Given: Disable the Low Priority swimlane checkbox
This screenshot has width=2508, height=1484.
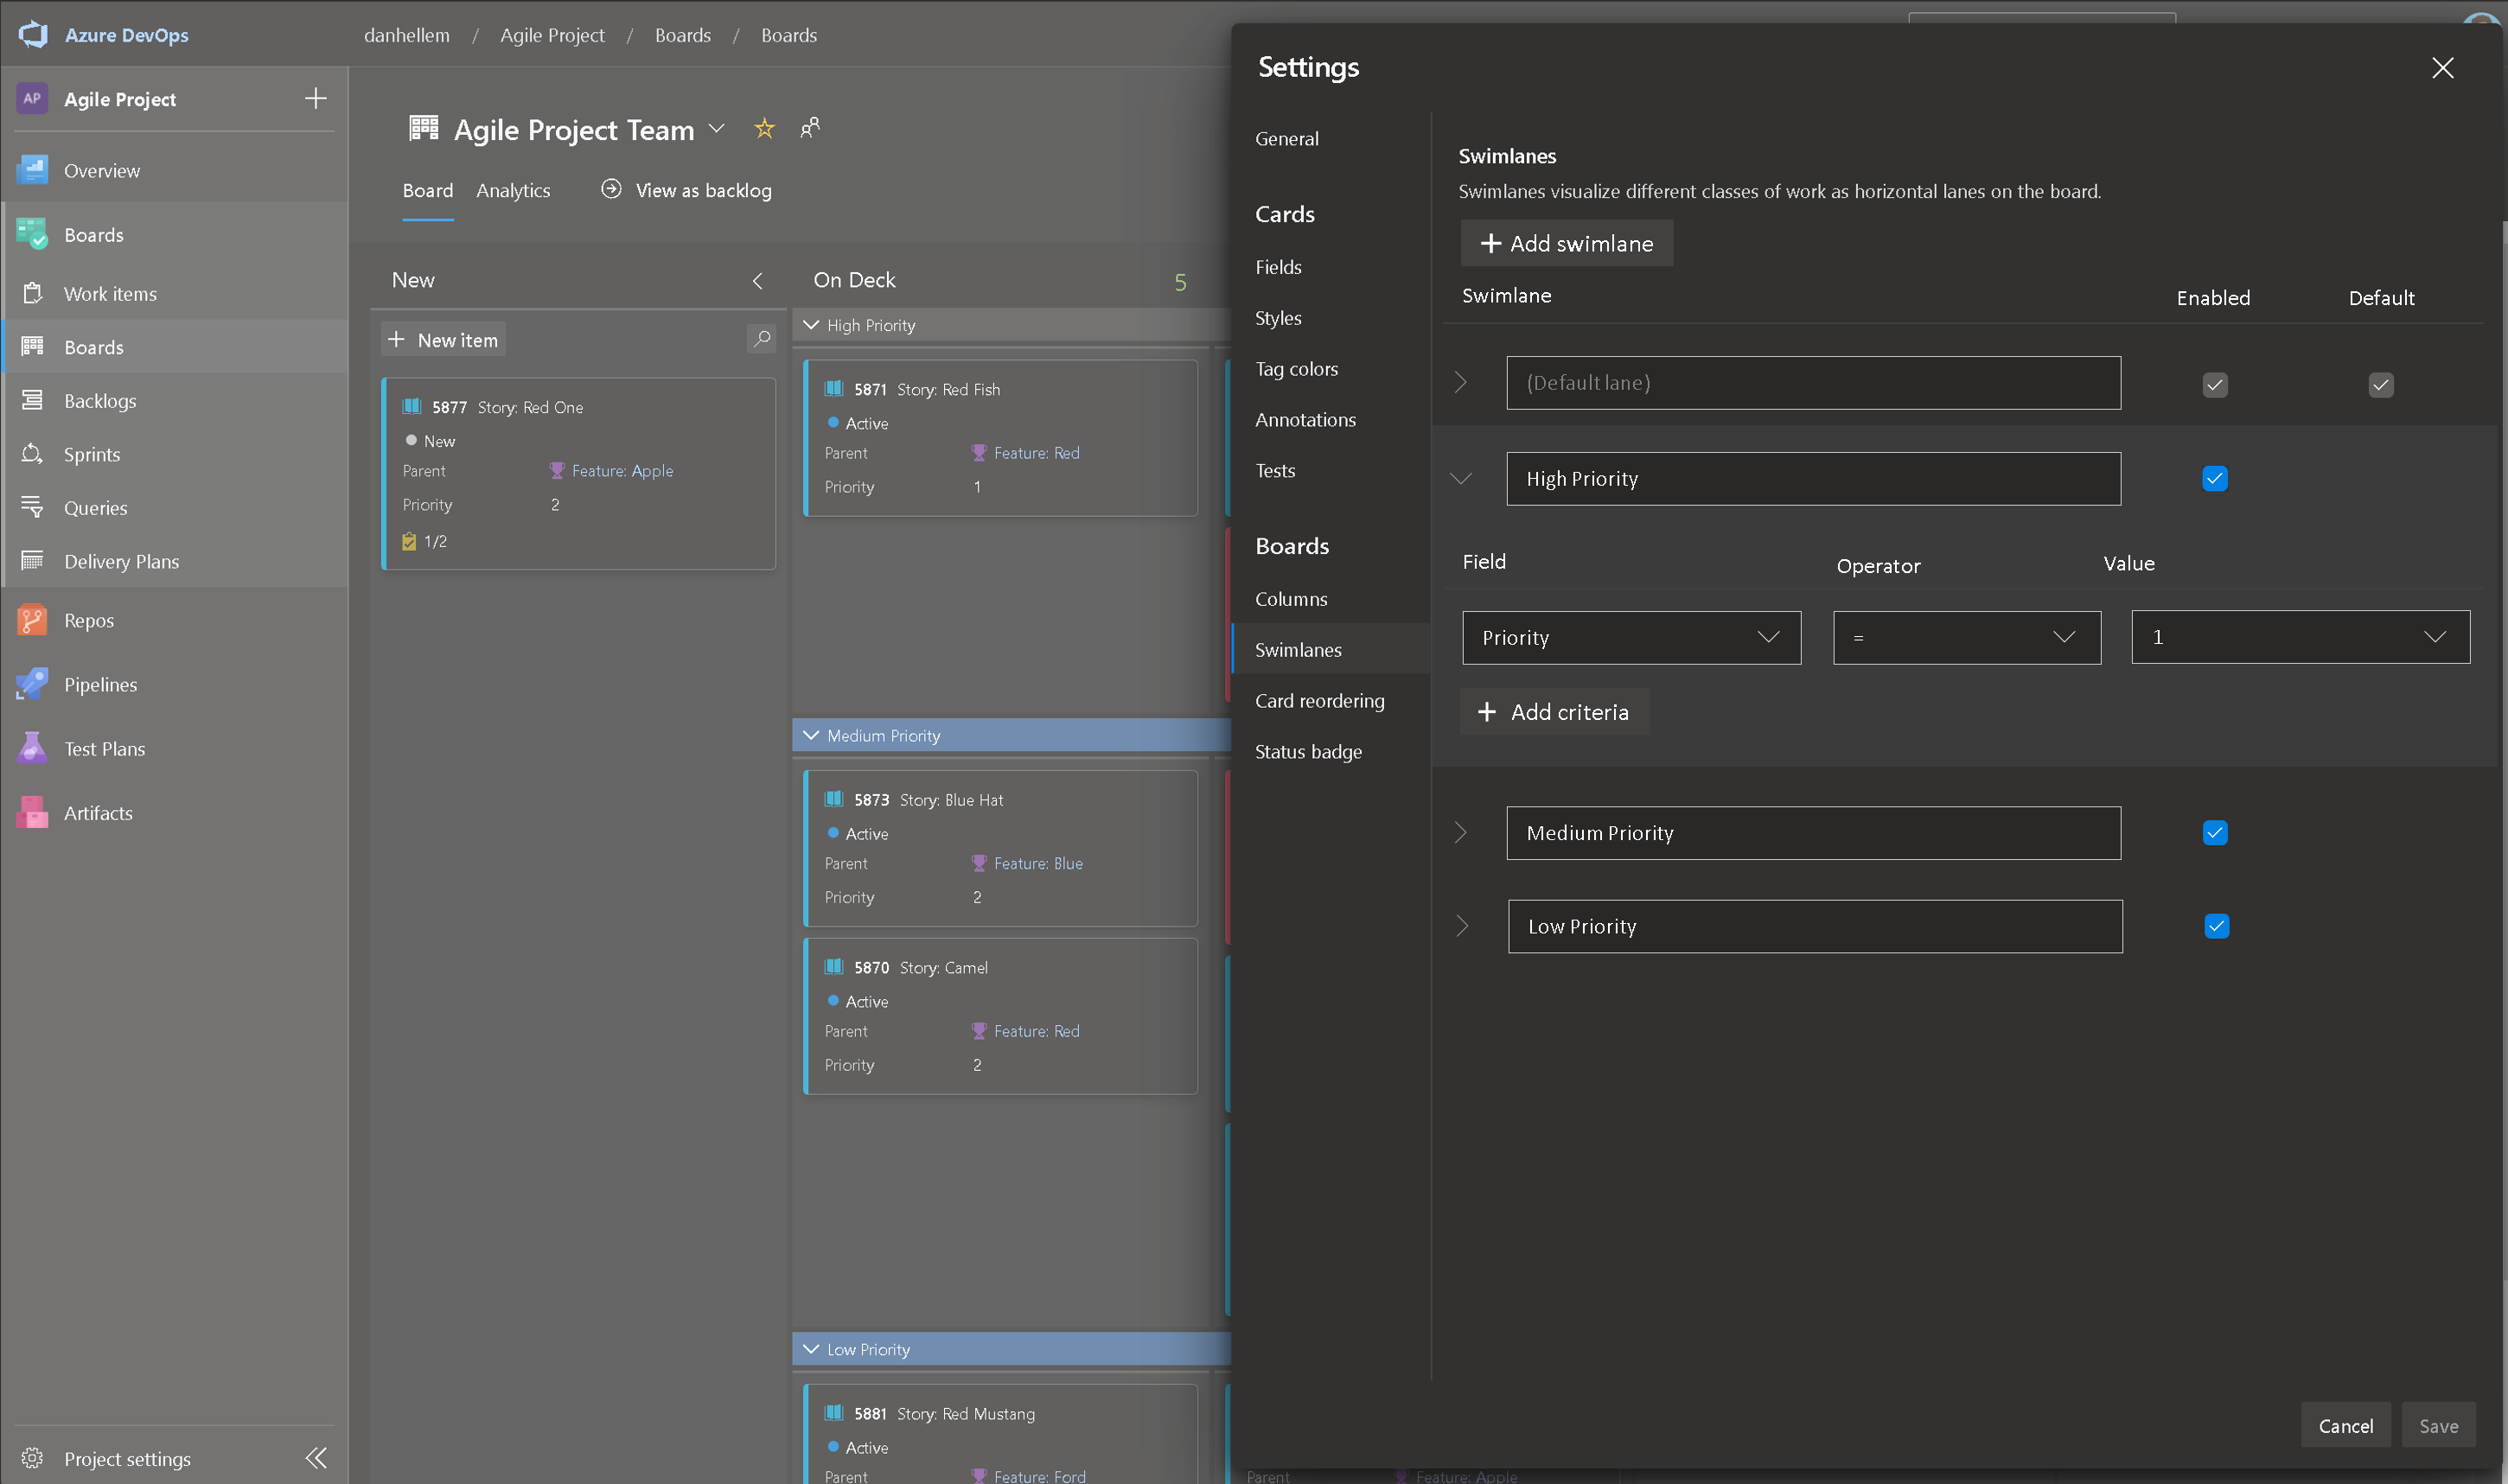Looking at the screenshot, I should coord(2216,926).
